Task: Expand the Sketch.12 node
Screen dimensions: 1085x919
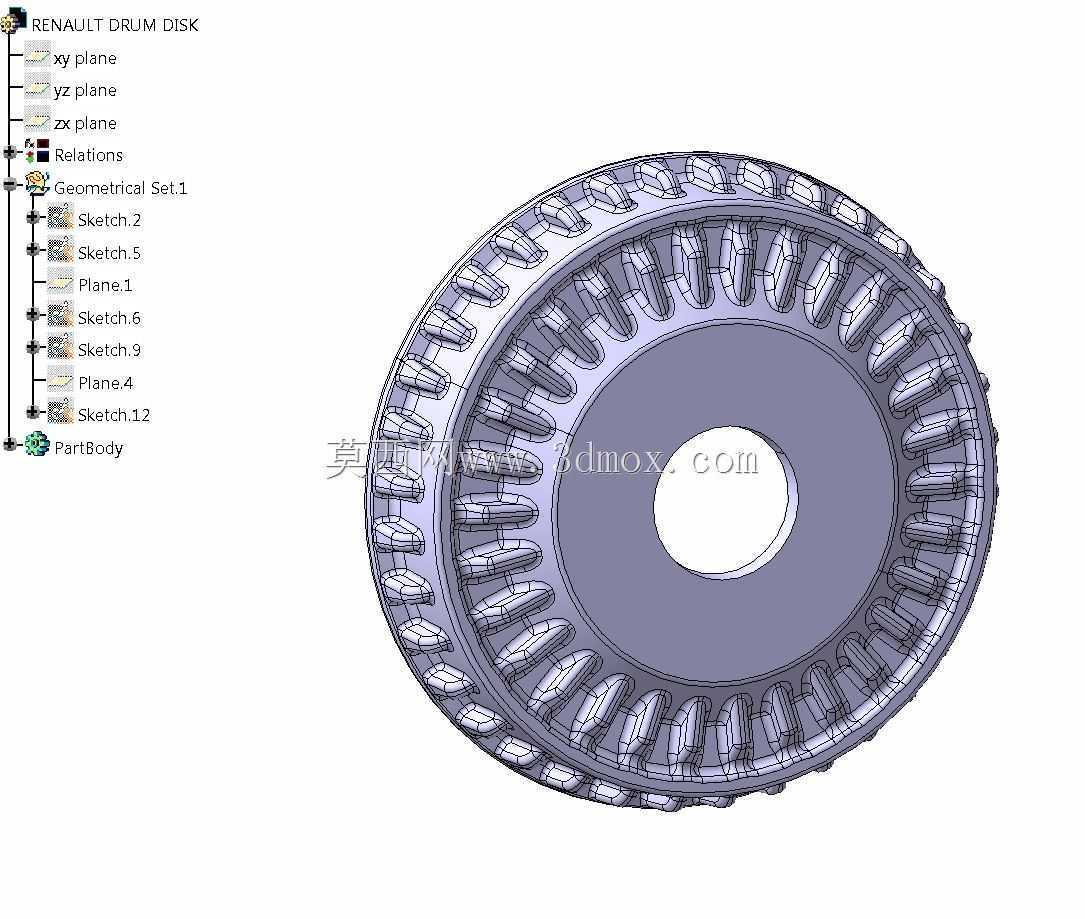Action: click(x=33, y=412)
